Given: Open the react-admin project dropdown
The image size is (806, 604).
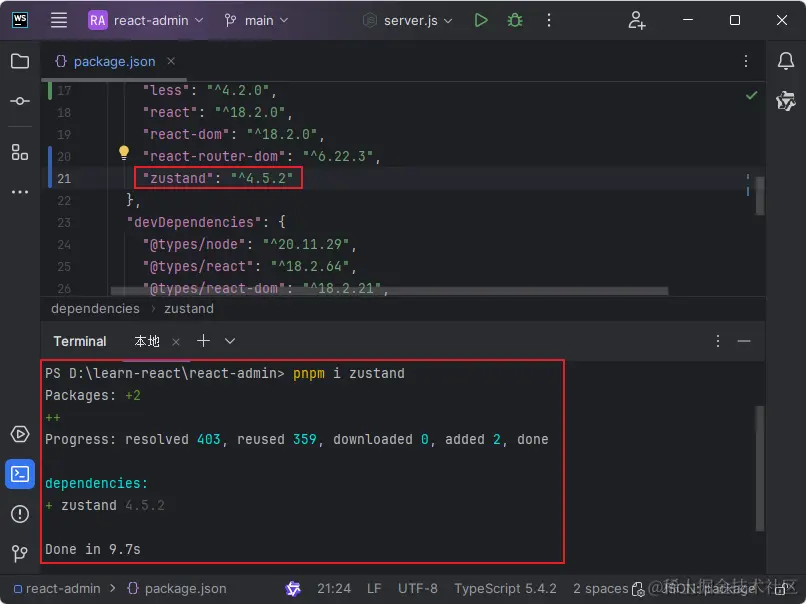Looking at the screenshot, I should point(146,21).
